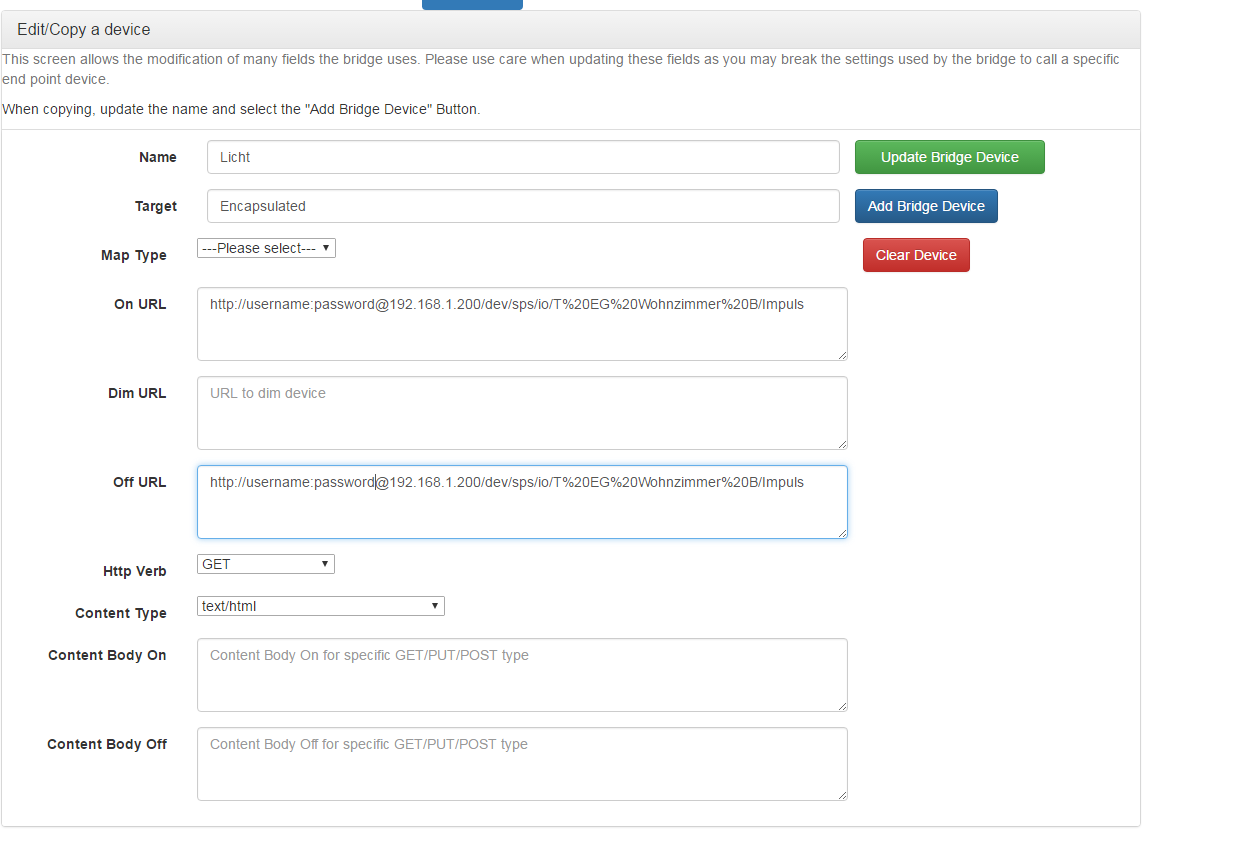The height and width of the screenshot is (841, 1246).
Task: Click the 'When copying, update the name' instruction text
Action: [241, 109]
